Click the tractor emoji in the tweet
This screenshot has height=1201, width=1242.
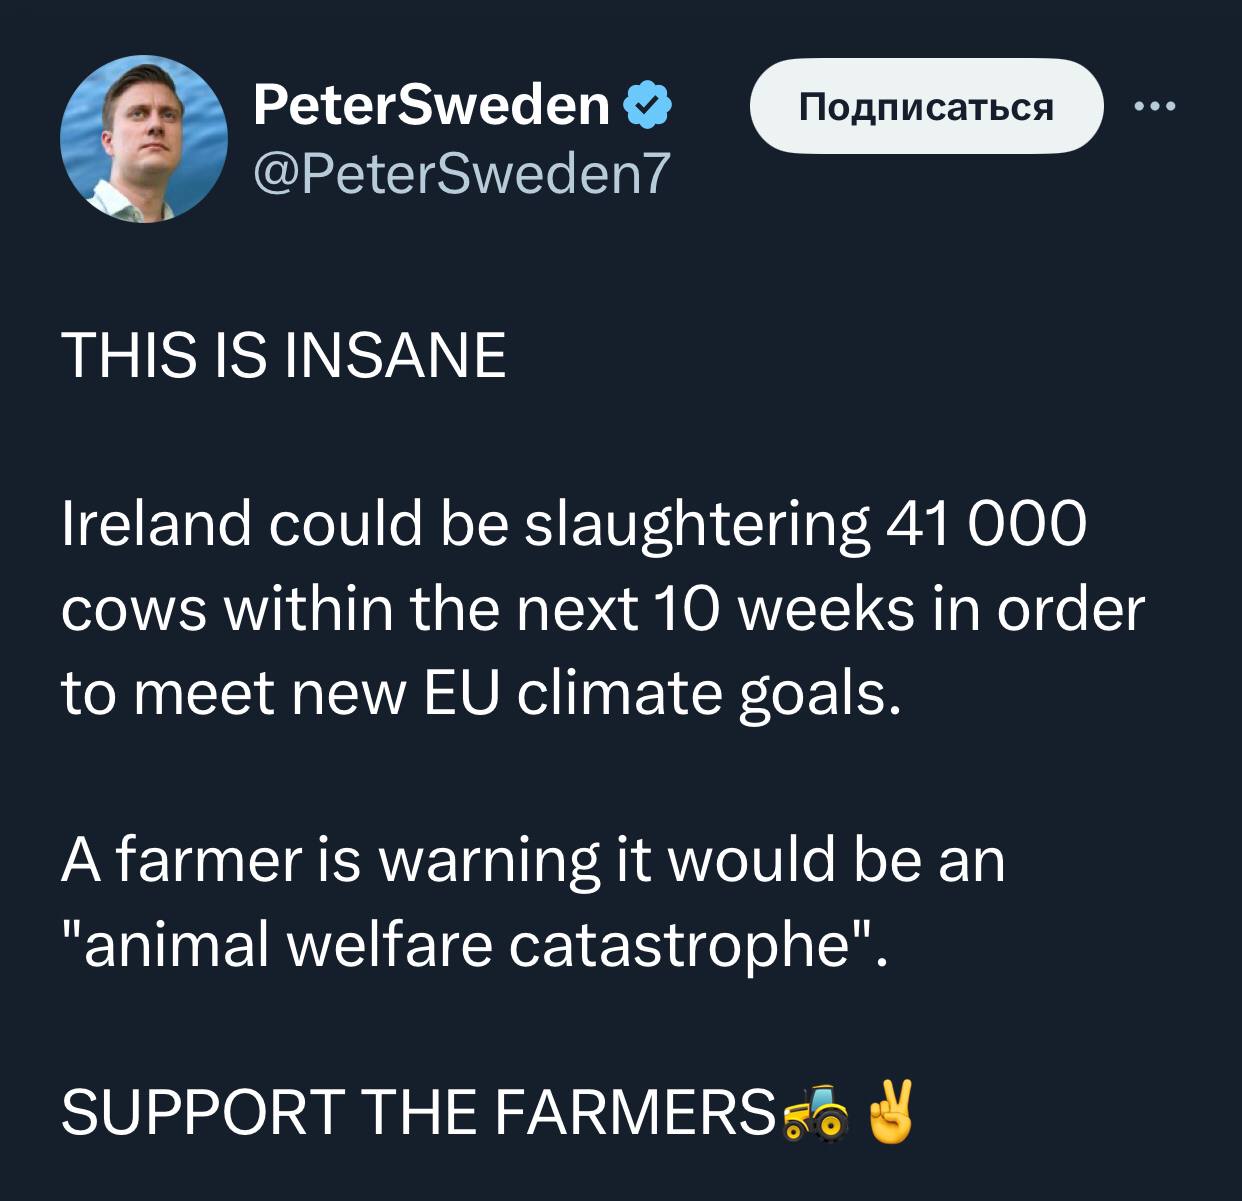coord(815,1111)
